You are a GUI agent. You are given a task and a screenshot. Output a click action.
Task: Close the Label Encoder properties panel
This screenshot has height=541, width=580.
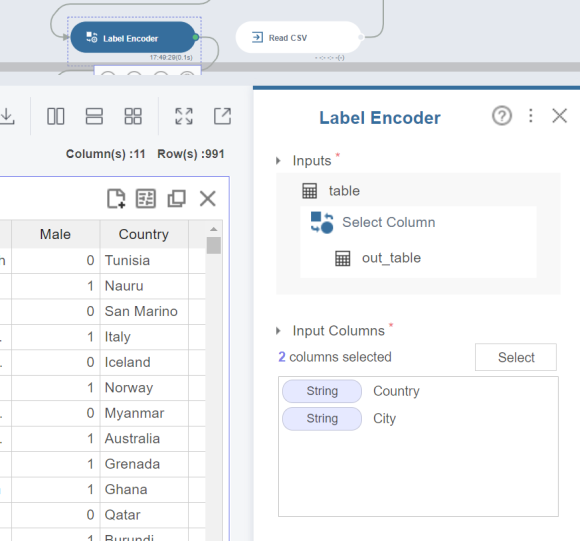click(x=559, y=116)
